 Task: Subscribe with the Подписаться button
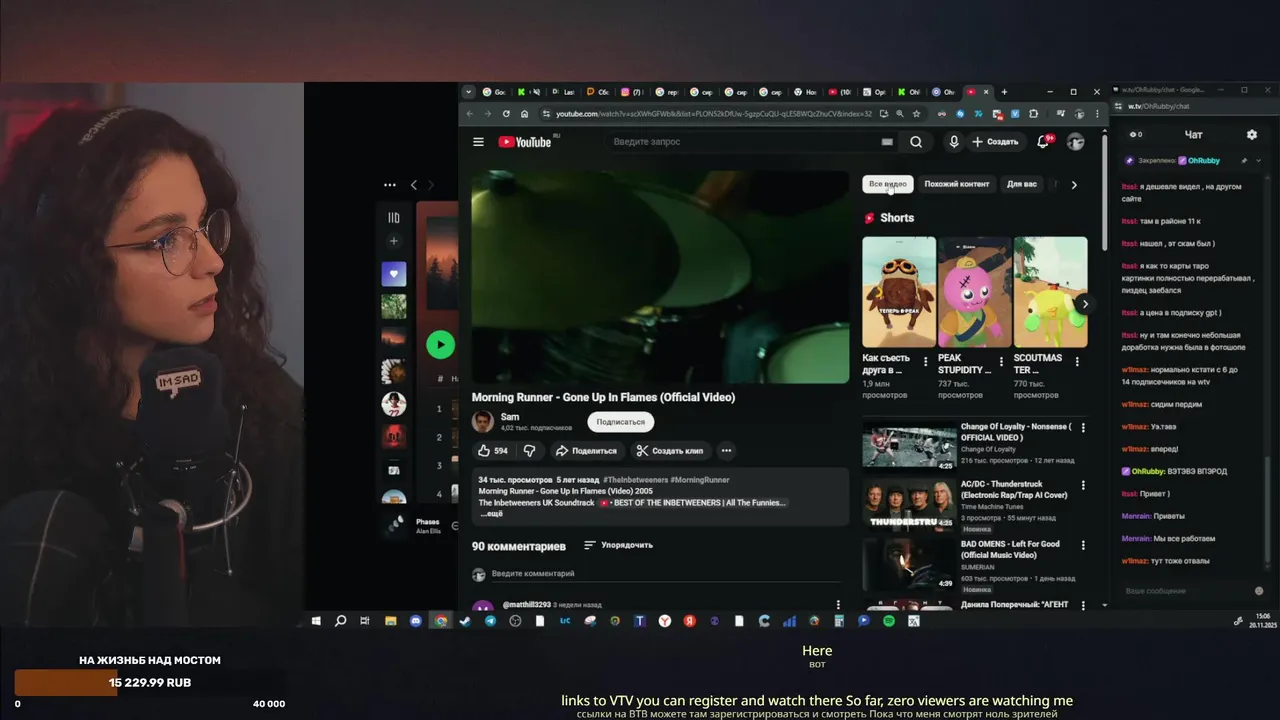coord(620,422)
